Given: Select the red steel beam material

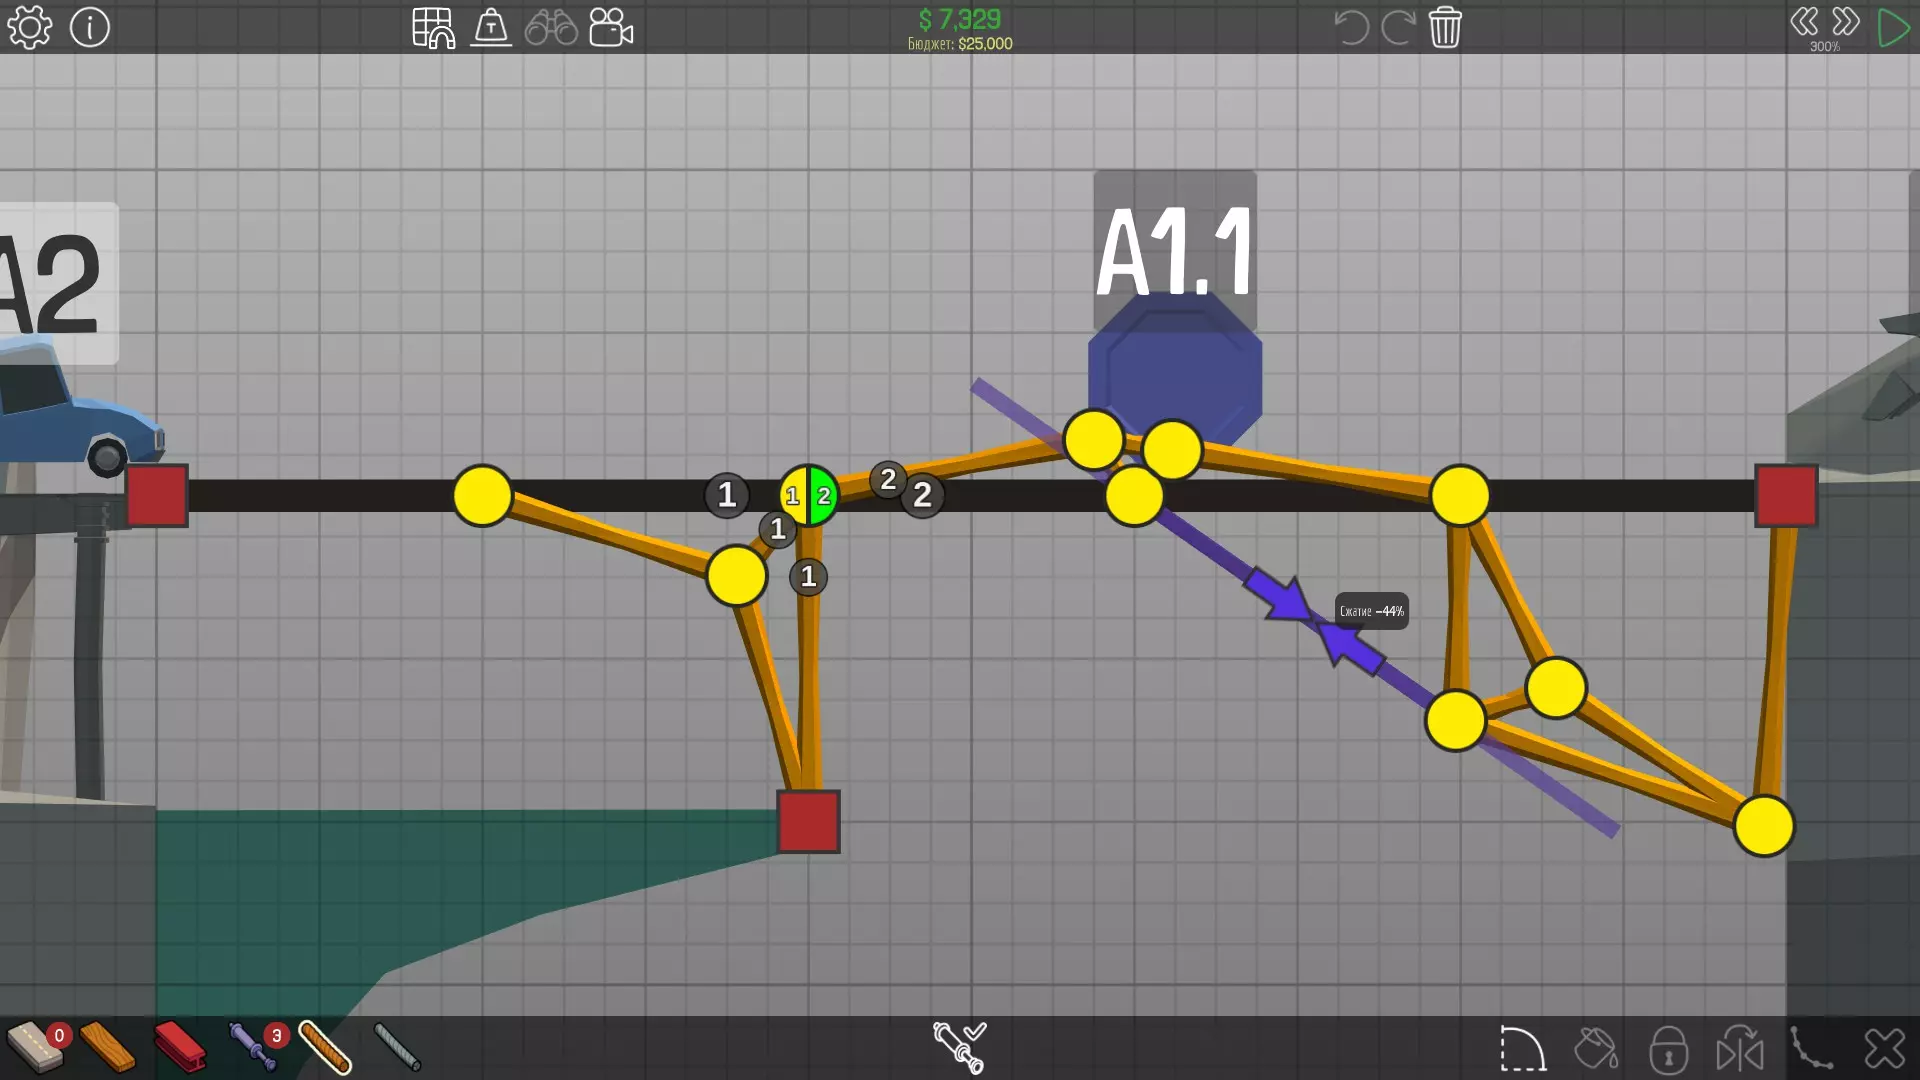Looking at the screenshot, I should [180, 1047].
